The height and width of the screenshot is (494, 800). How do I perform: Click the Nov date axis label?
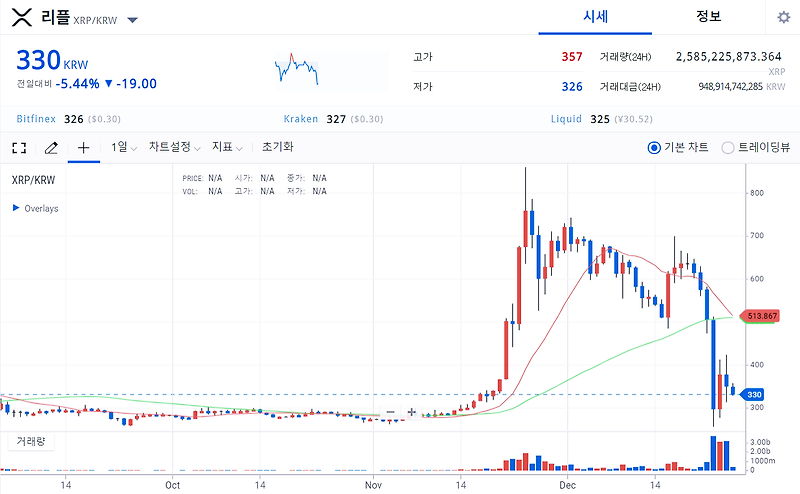[x=373, y=485]
